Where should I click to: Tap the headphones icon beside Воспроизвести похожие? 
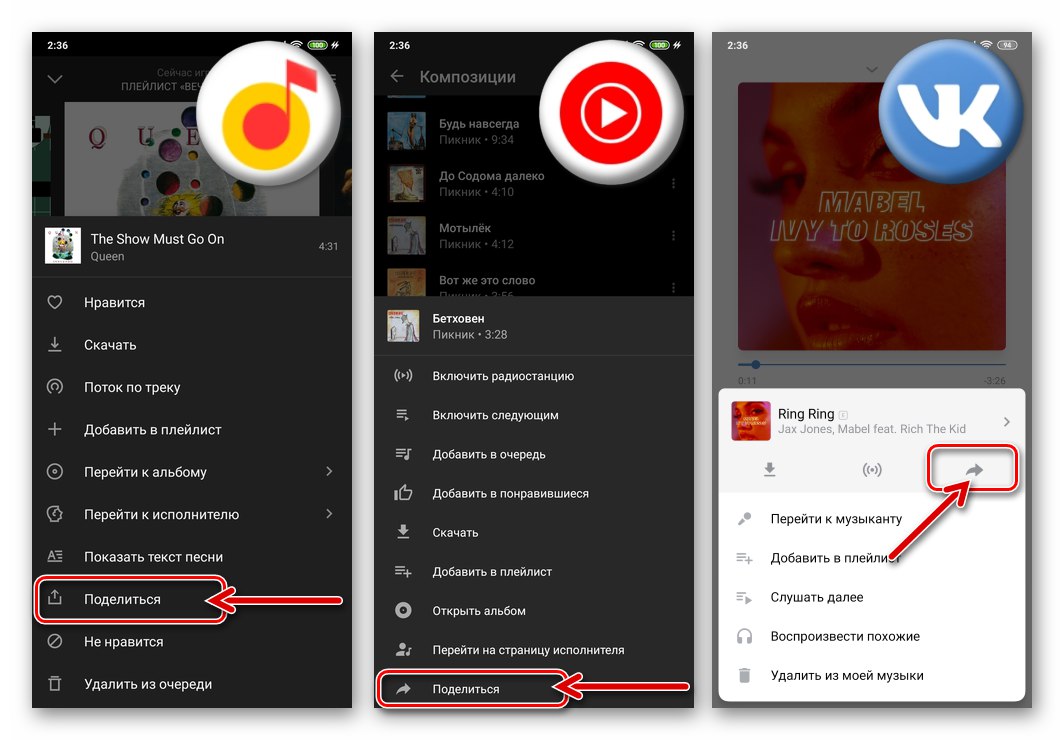click(744, 636)
